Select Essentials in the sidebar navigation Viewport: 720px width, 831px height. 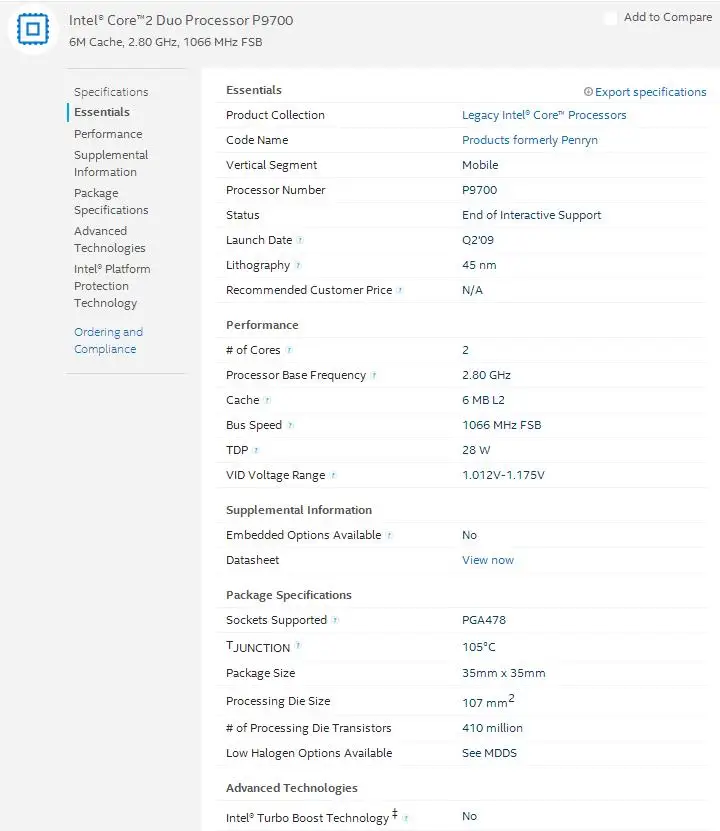tap(102, 112)
